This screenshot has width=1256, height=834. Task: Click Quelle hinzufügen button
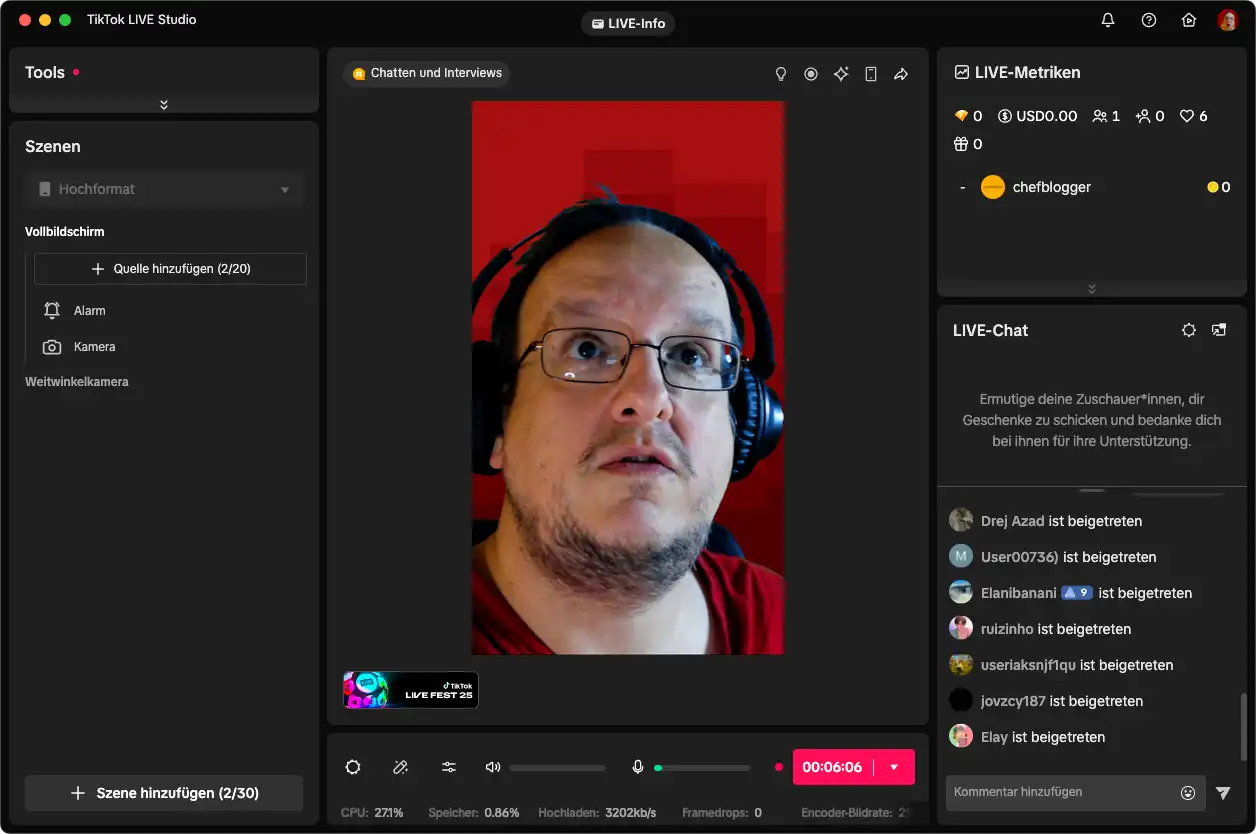pyautogui.click(x=170, y=269)
